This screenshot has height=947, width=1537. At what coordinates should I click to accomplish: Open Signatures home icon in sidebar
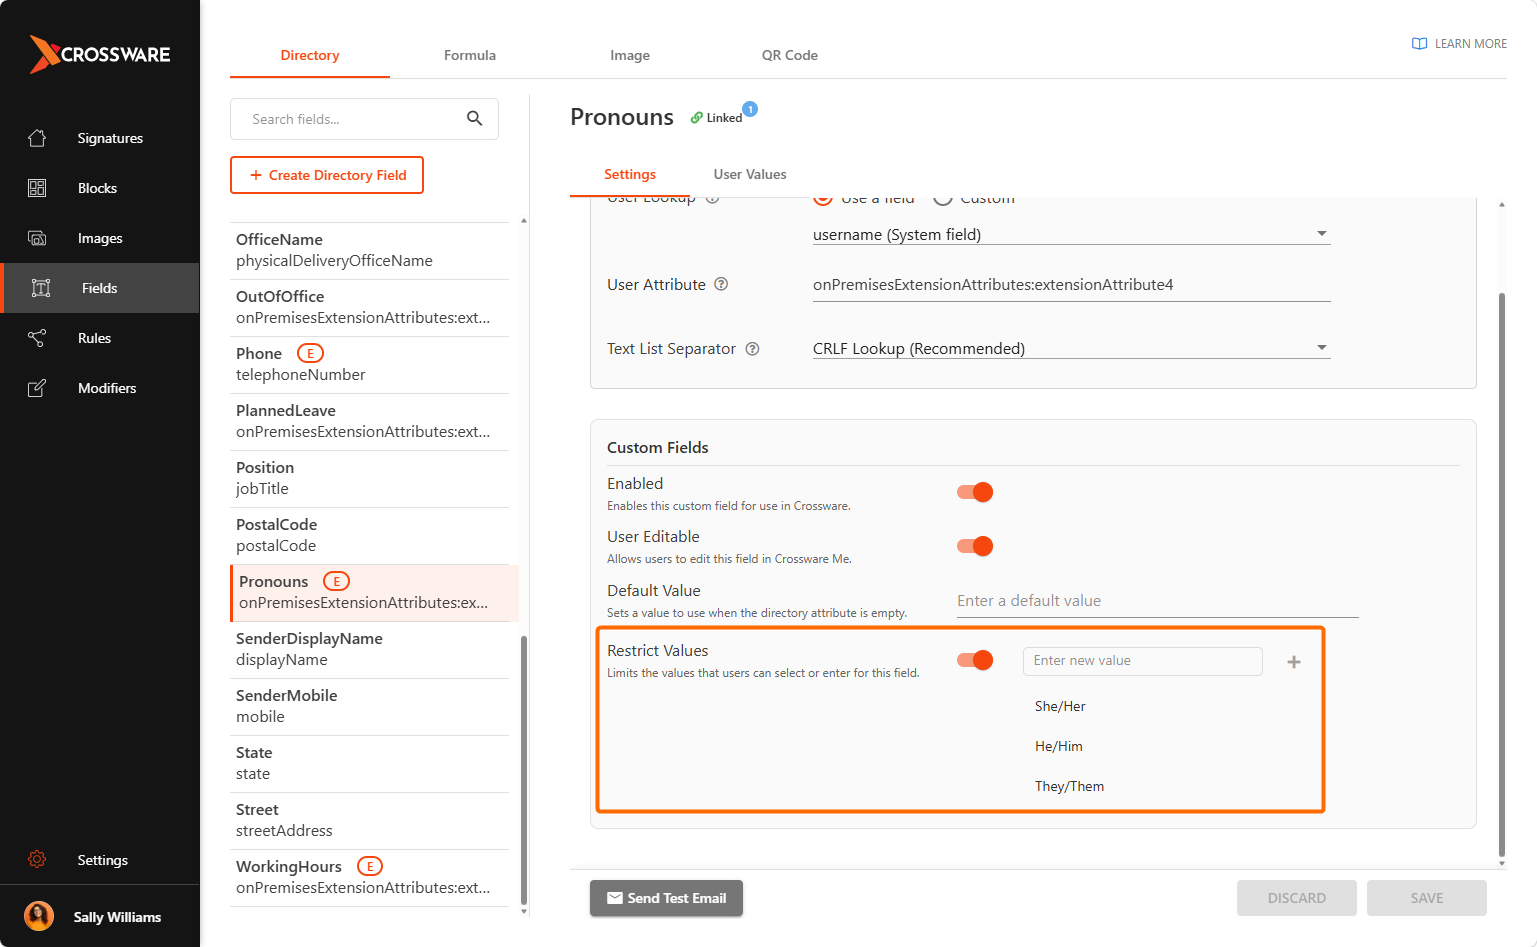(37, 138)
